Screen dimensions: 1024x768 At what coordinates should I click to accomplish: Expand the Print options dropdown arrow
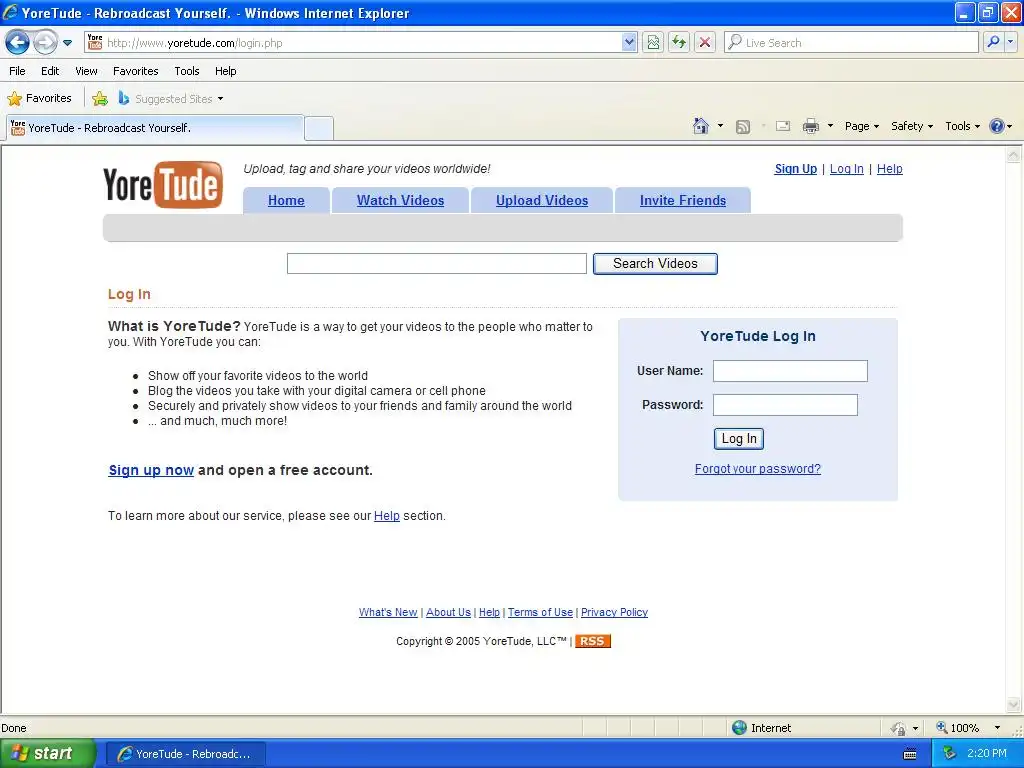830,126
